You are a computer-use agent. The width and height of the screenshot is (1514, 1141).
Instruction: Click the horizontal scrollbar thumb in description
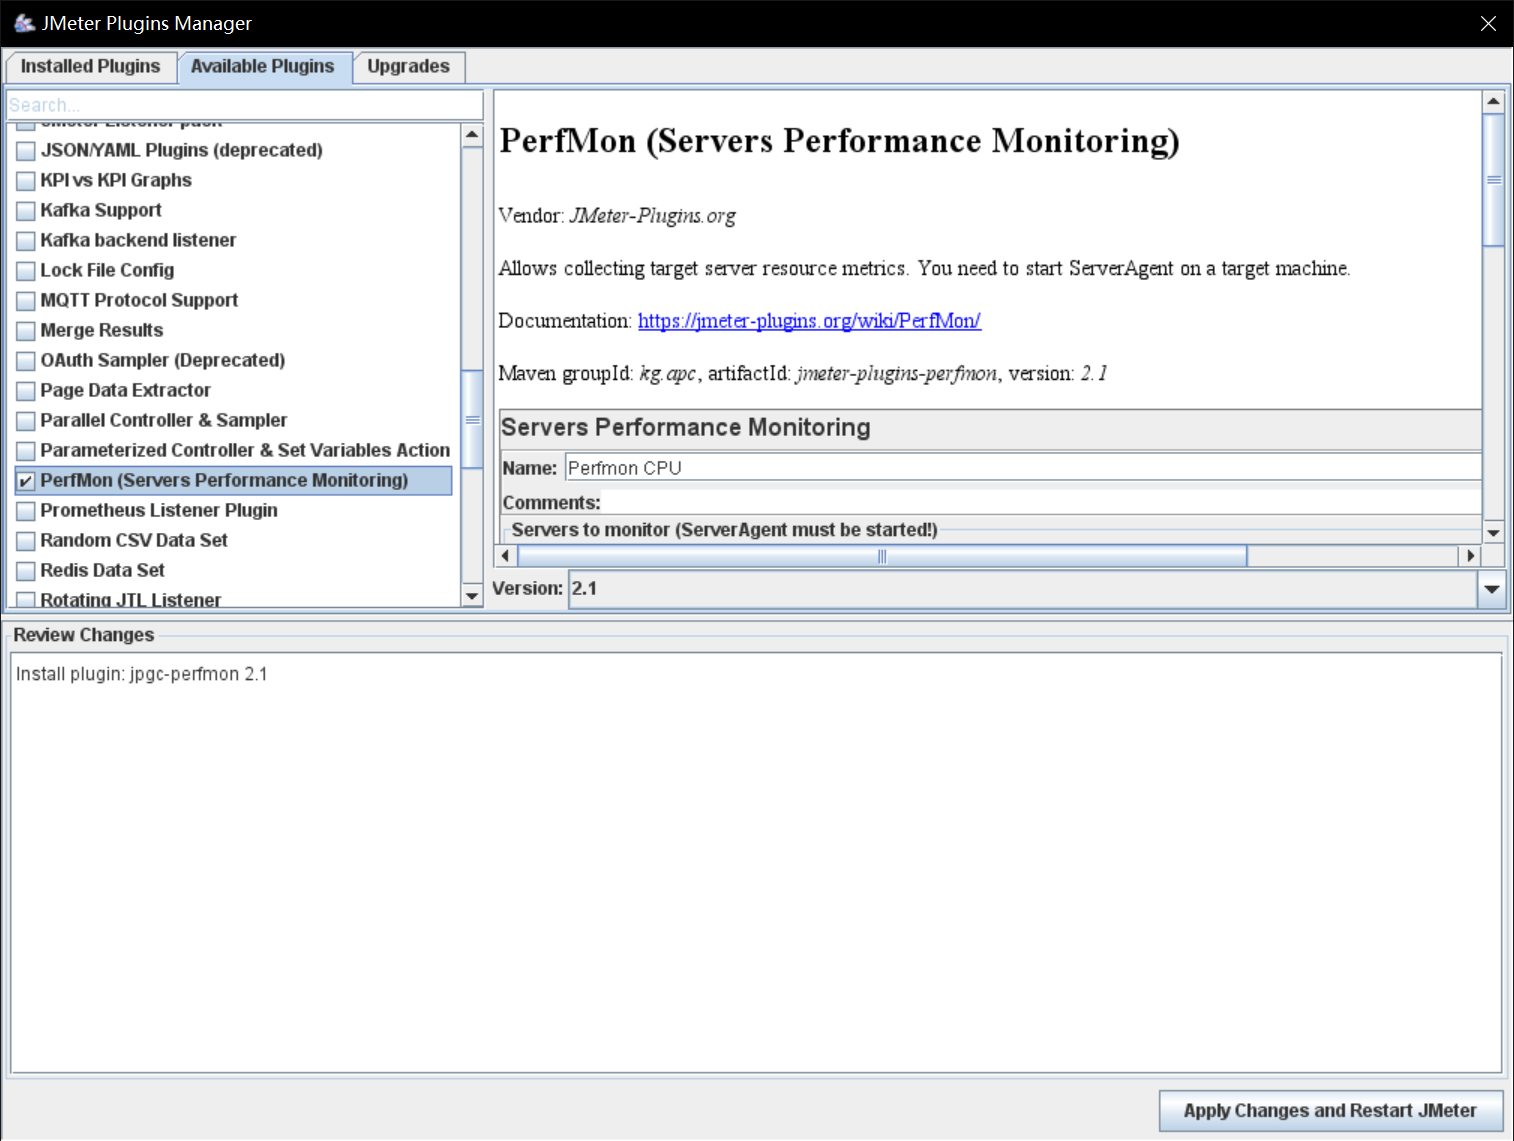pos(881,556)
